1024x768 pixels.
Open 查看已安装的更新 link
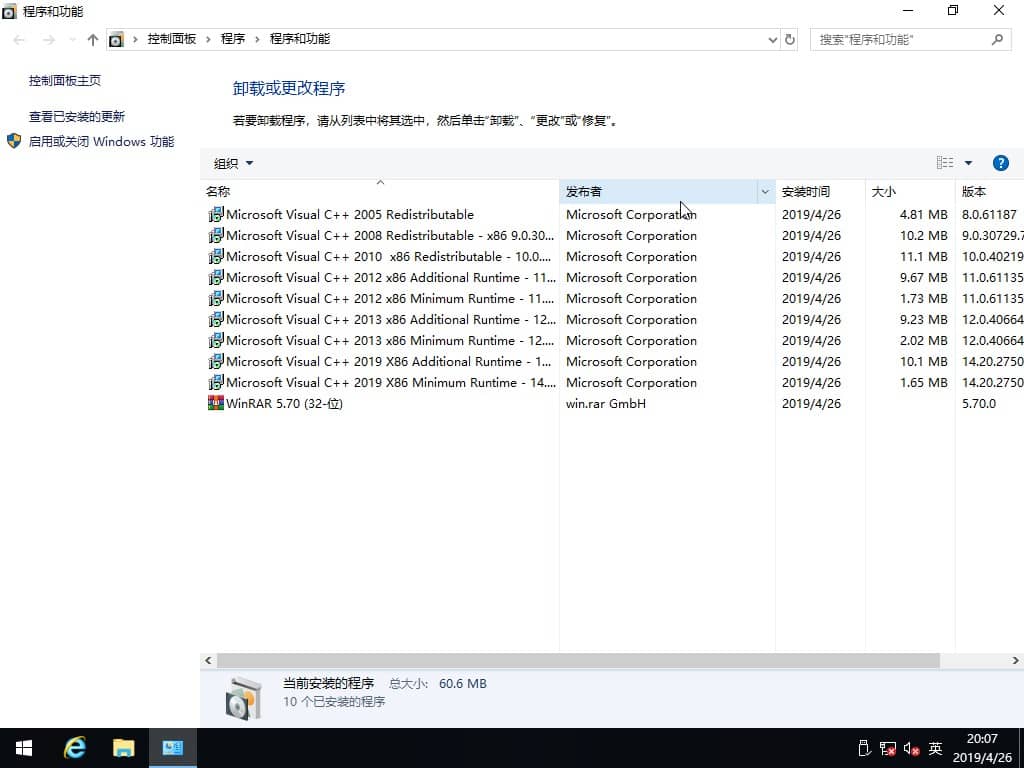click(76, 116)
